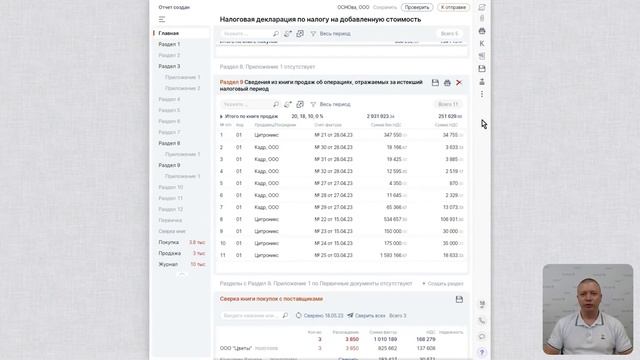Open the Весь период filter in Раздел 9
Image resolution: width=640 pixels, height=360 pixels.
[331, 104]
